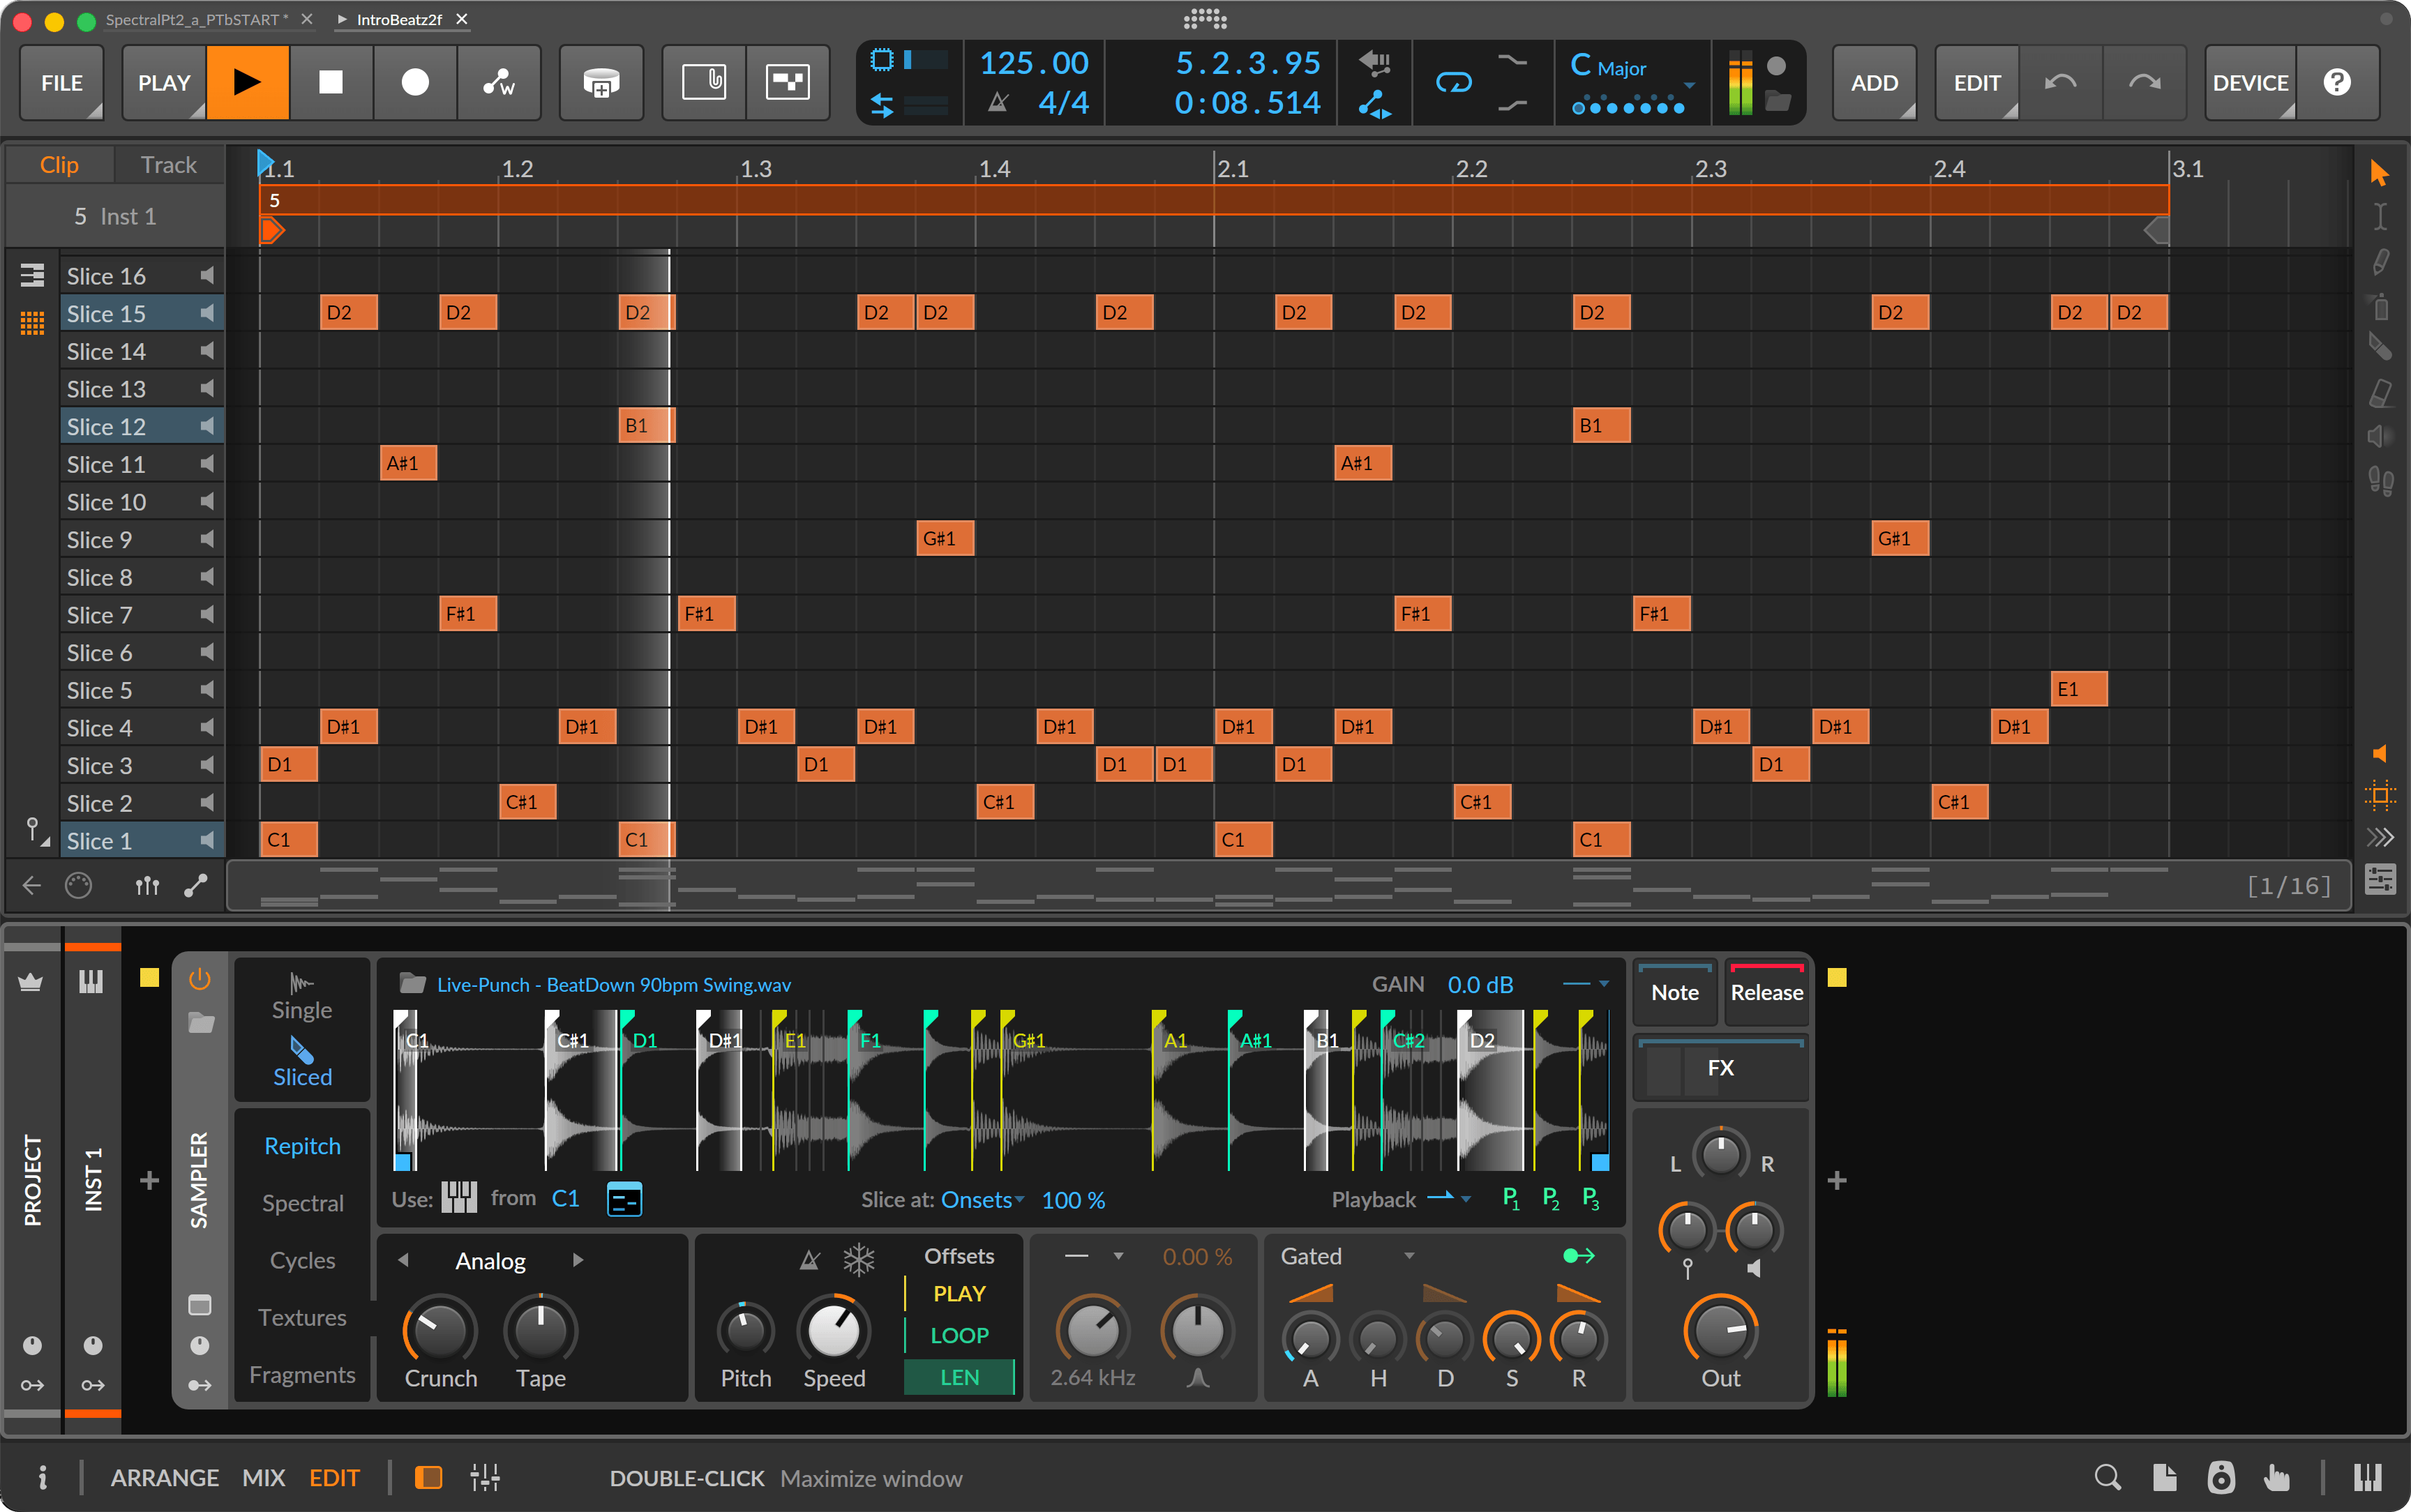
Task: Choose the Repitch playback mode
Action: coord(302,1146)
